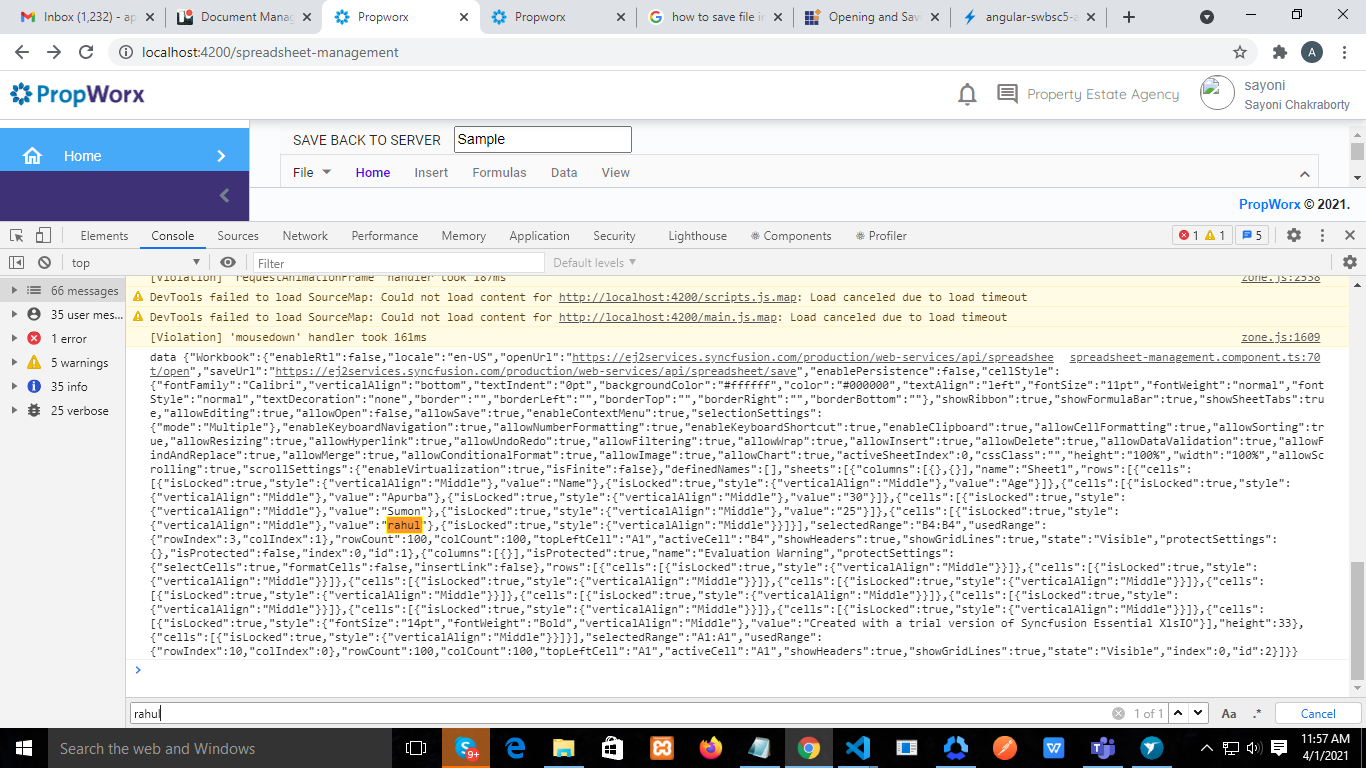Open the Insert ribbon tab
This screenshot has width=1366, height=768.
[431, 173]
